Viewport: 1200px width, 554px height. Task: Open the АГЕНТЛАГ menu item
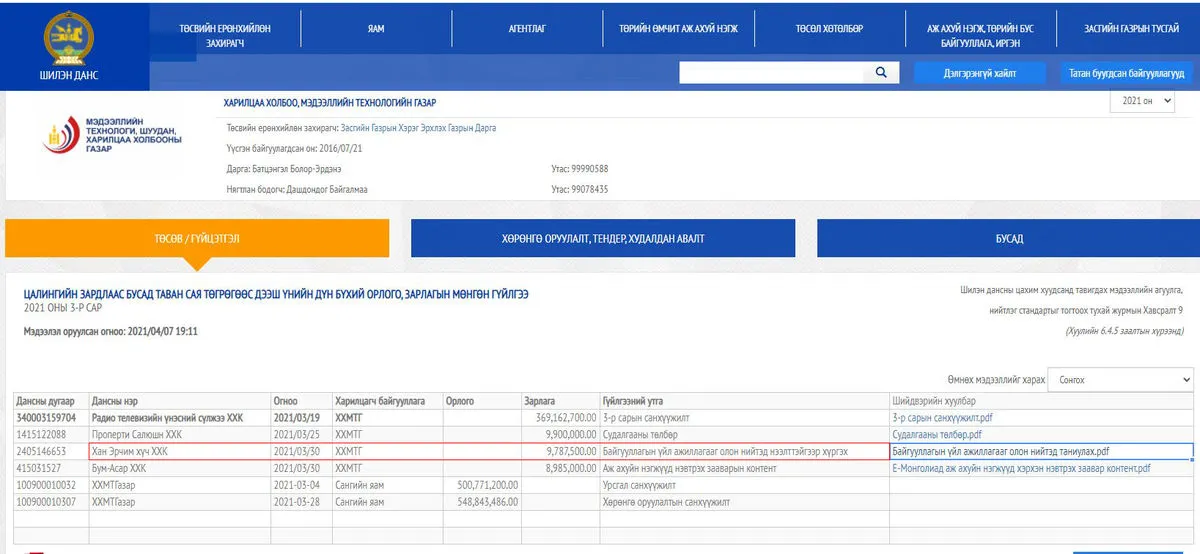(527, 29)
